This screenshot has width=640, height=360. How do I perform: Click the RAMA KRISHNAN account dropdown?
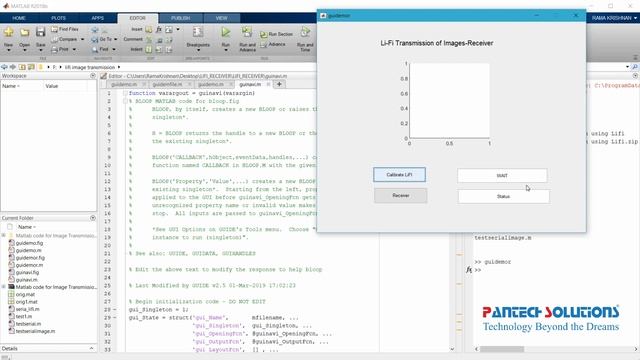click(x=614, y=18)
